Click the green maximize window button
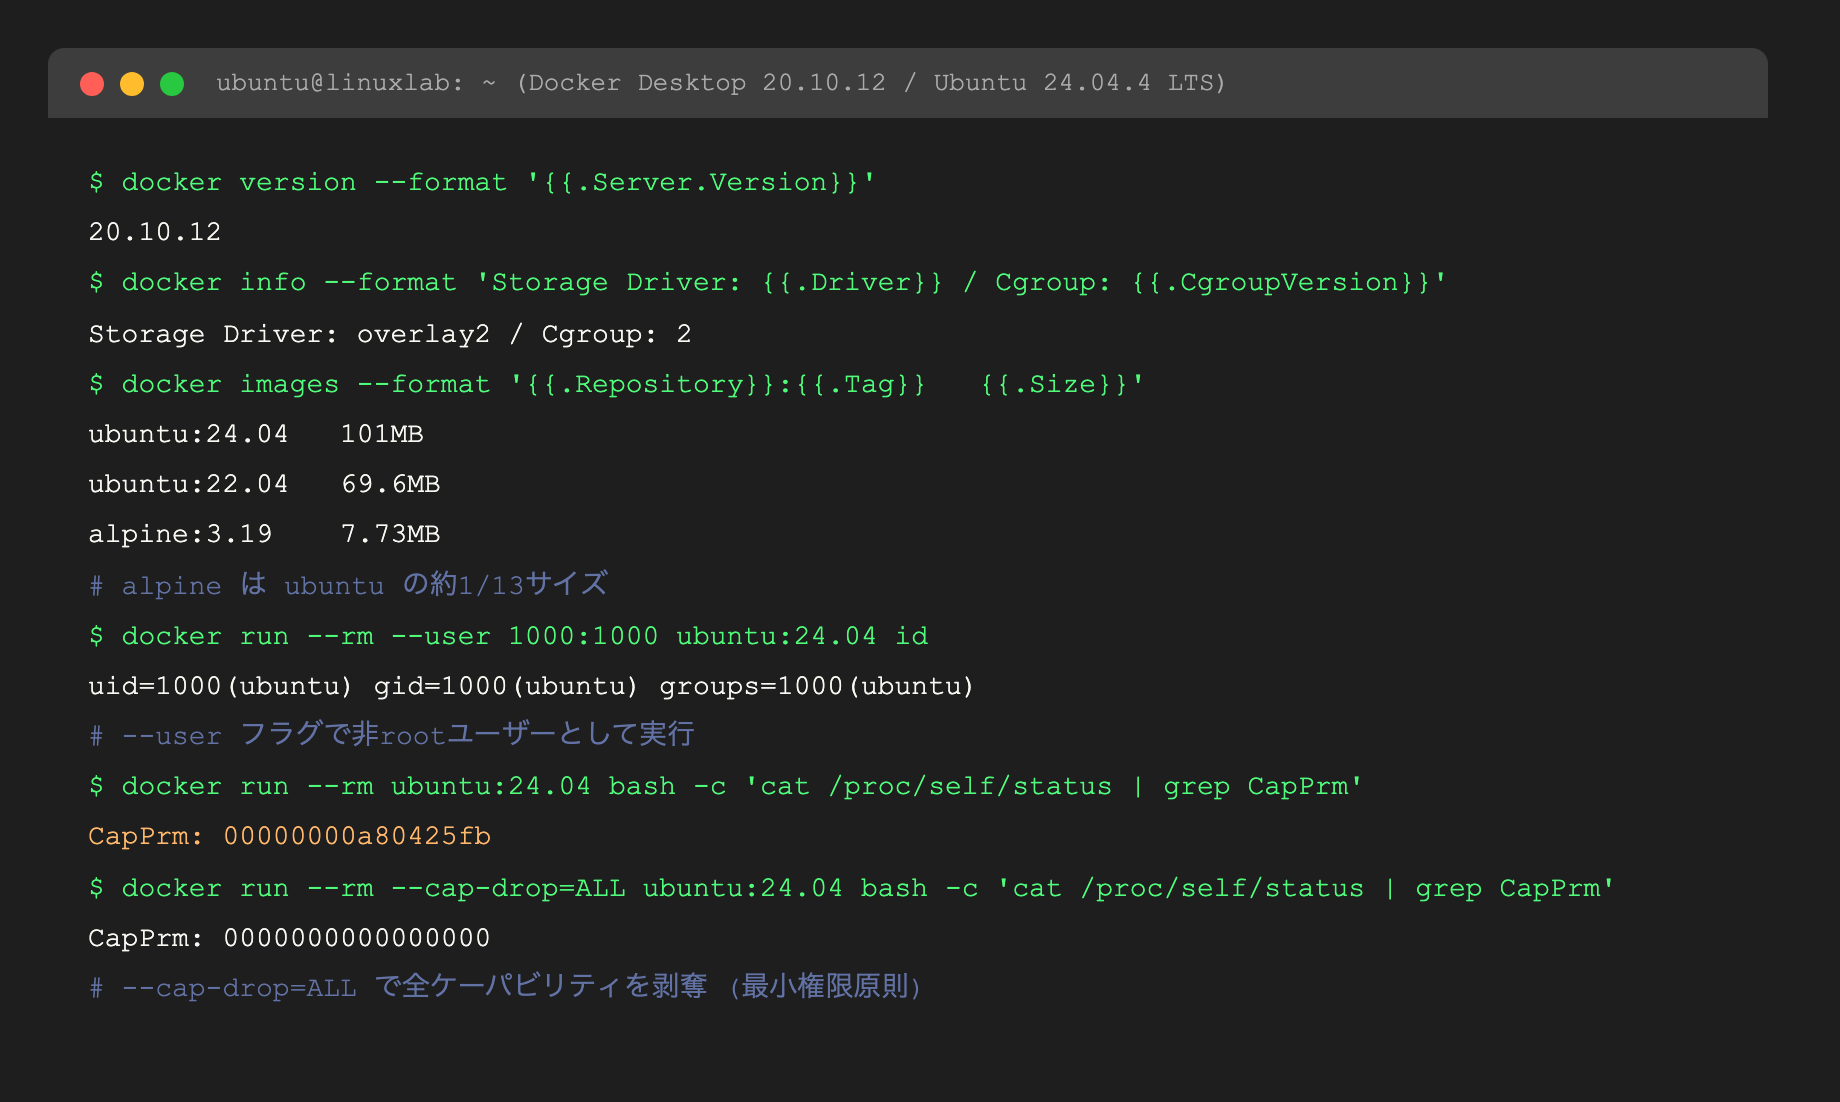Viewport: 1840px width, 1102px height. [x=172, y=84]
